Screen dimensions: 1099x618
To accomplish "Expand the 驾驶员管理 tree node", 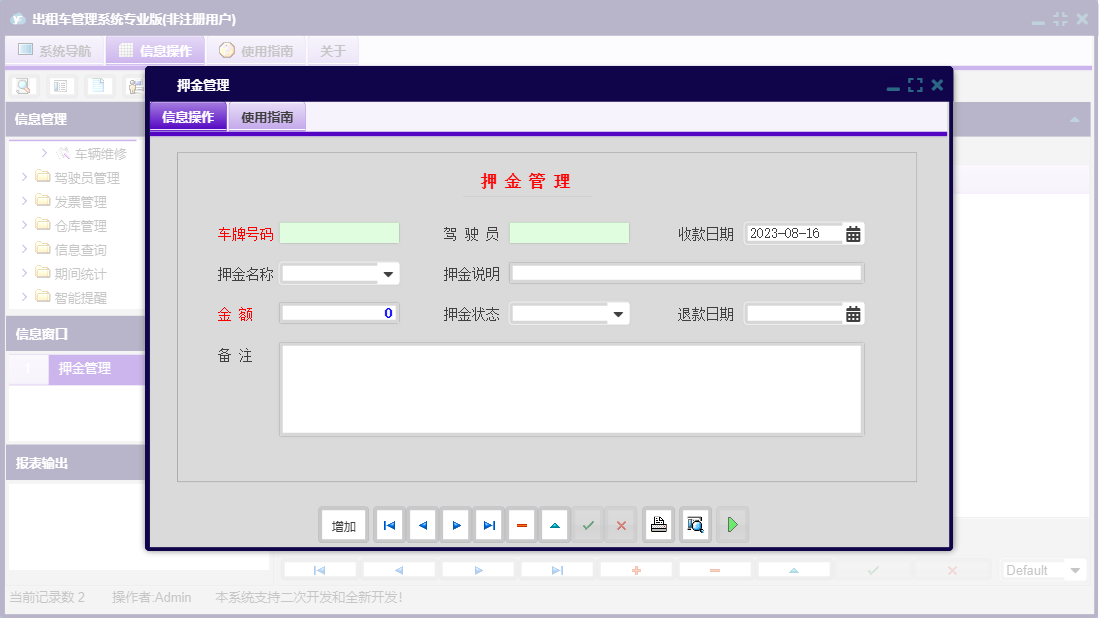I will point(25,177).
